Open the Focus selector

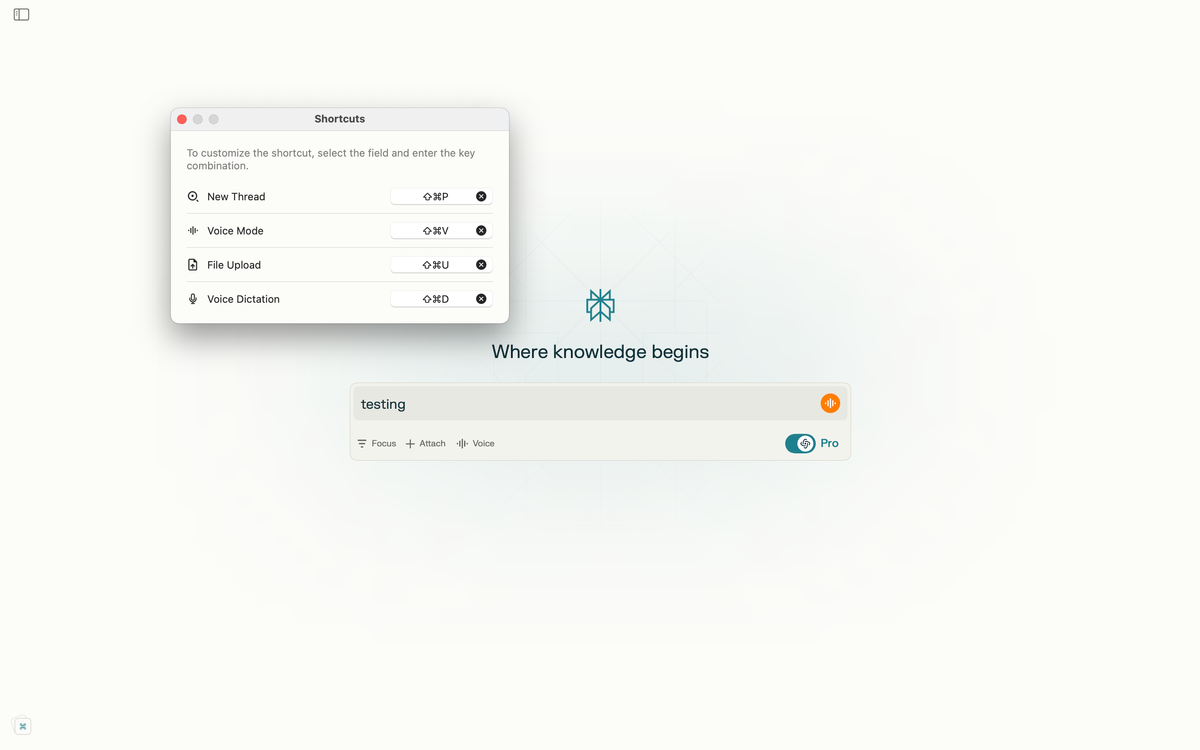point(376,443)
